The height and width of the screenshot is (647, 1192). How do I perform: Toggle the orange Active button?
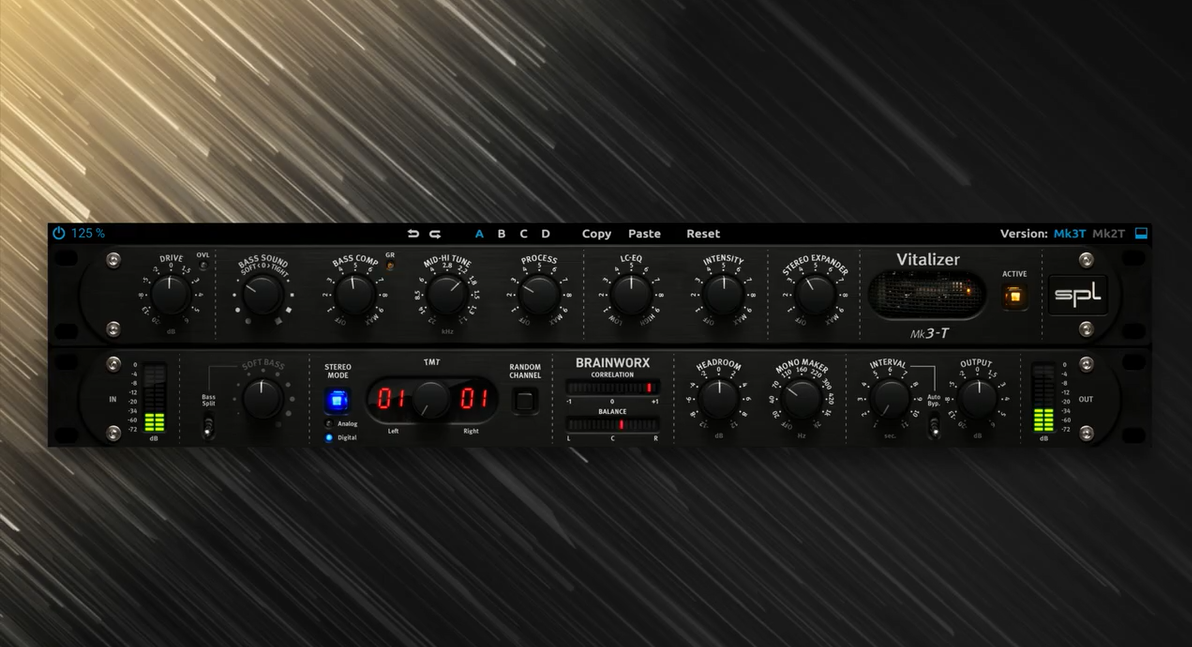pos(1014,297)
